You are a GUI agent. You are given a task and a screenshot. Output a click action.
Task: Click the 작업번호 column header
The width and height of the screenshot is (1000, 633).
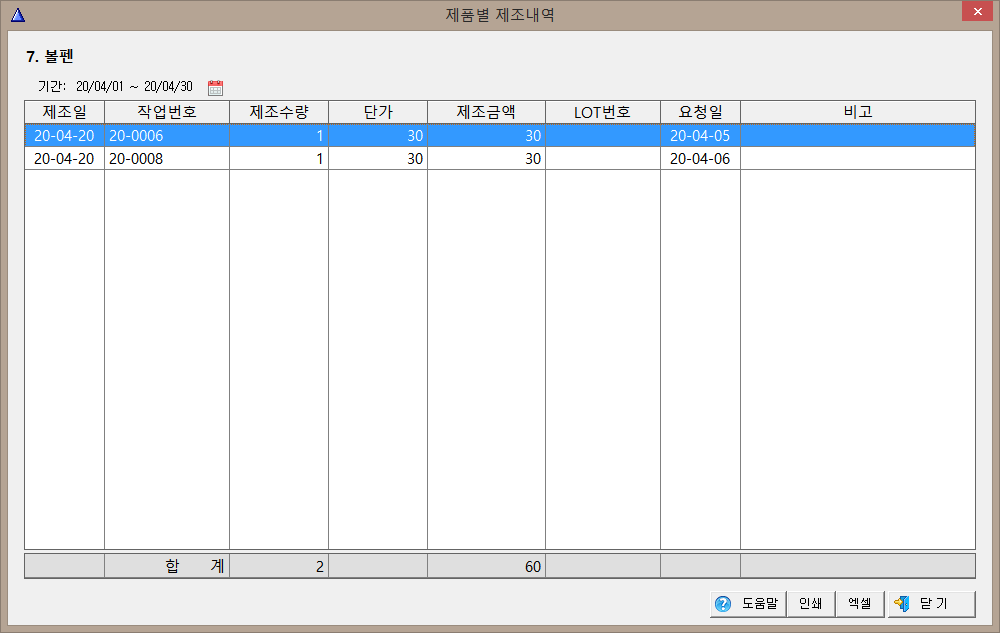pyautogui.click(x=167, y=112)
